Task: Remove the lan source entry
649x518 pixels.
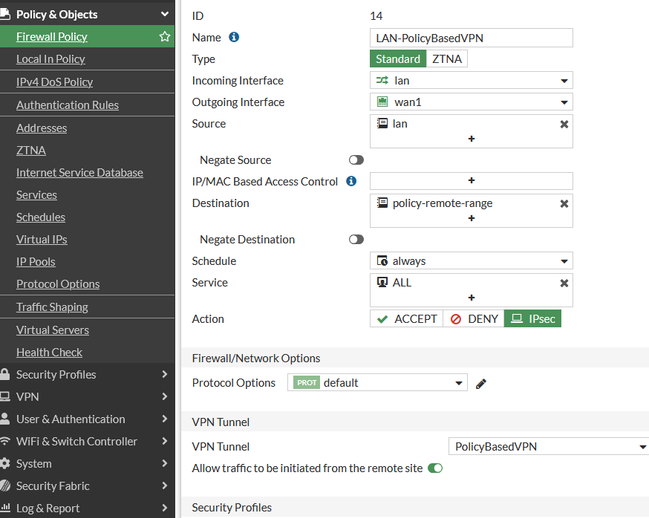Action: [x=564, y=124]
